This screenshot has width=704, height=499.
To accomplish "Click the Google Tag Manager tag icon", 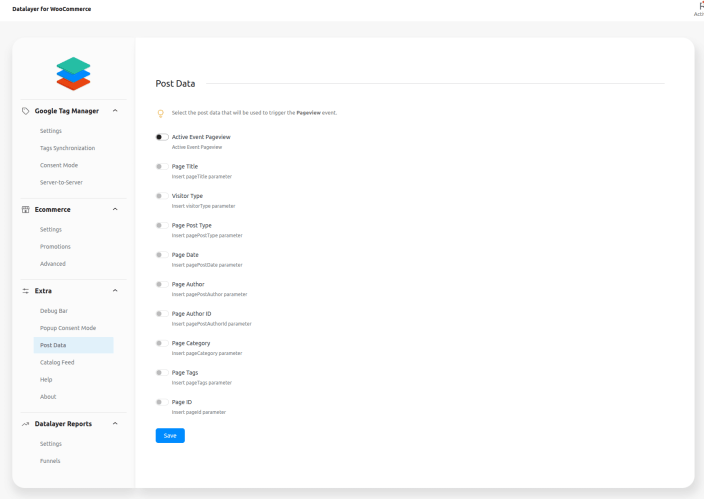I will [x=25, y=110].
